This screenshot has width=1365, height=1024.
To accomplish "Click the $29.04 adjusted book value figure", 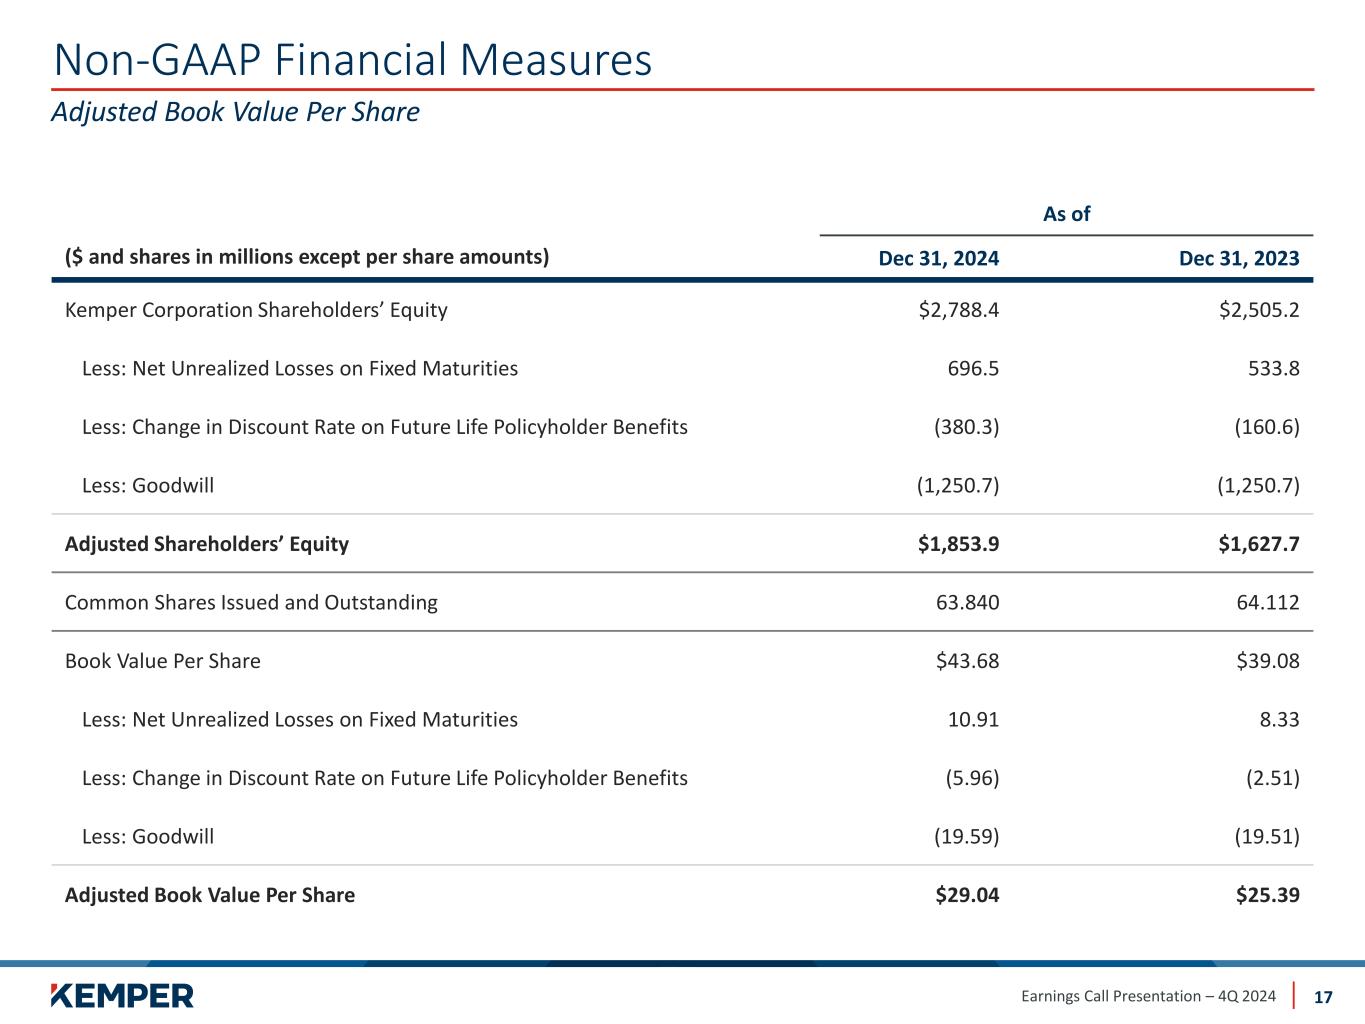I will click(x=967, y=895).
